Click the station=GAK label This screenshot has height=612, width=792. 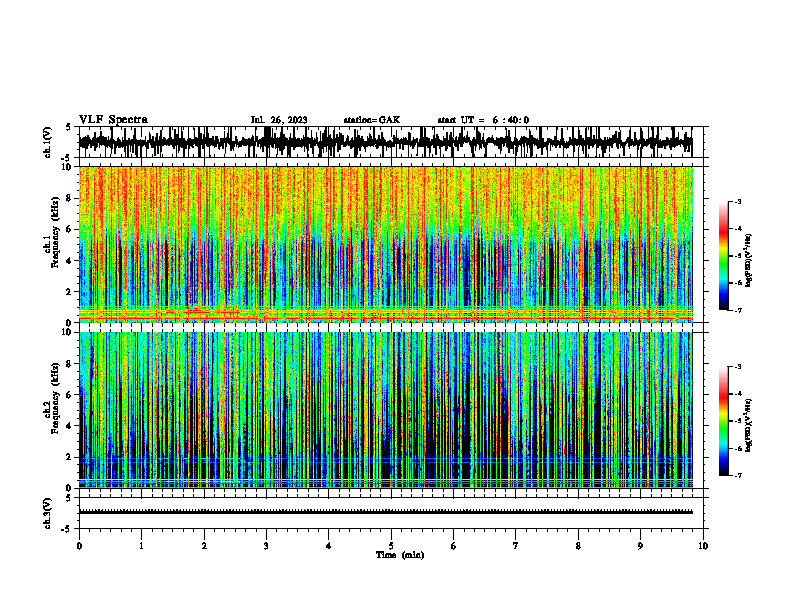[372, 120]
